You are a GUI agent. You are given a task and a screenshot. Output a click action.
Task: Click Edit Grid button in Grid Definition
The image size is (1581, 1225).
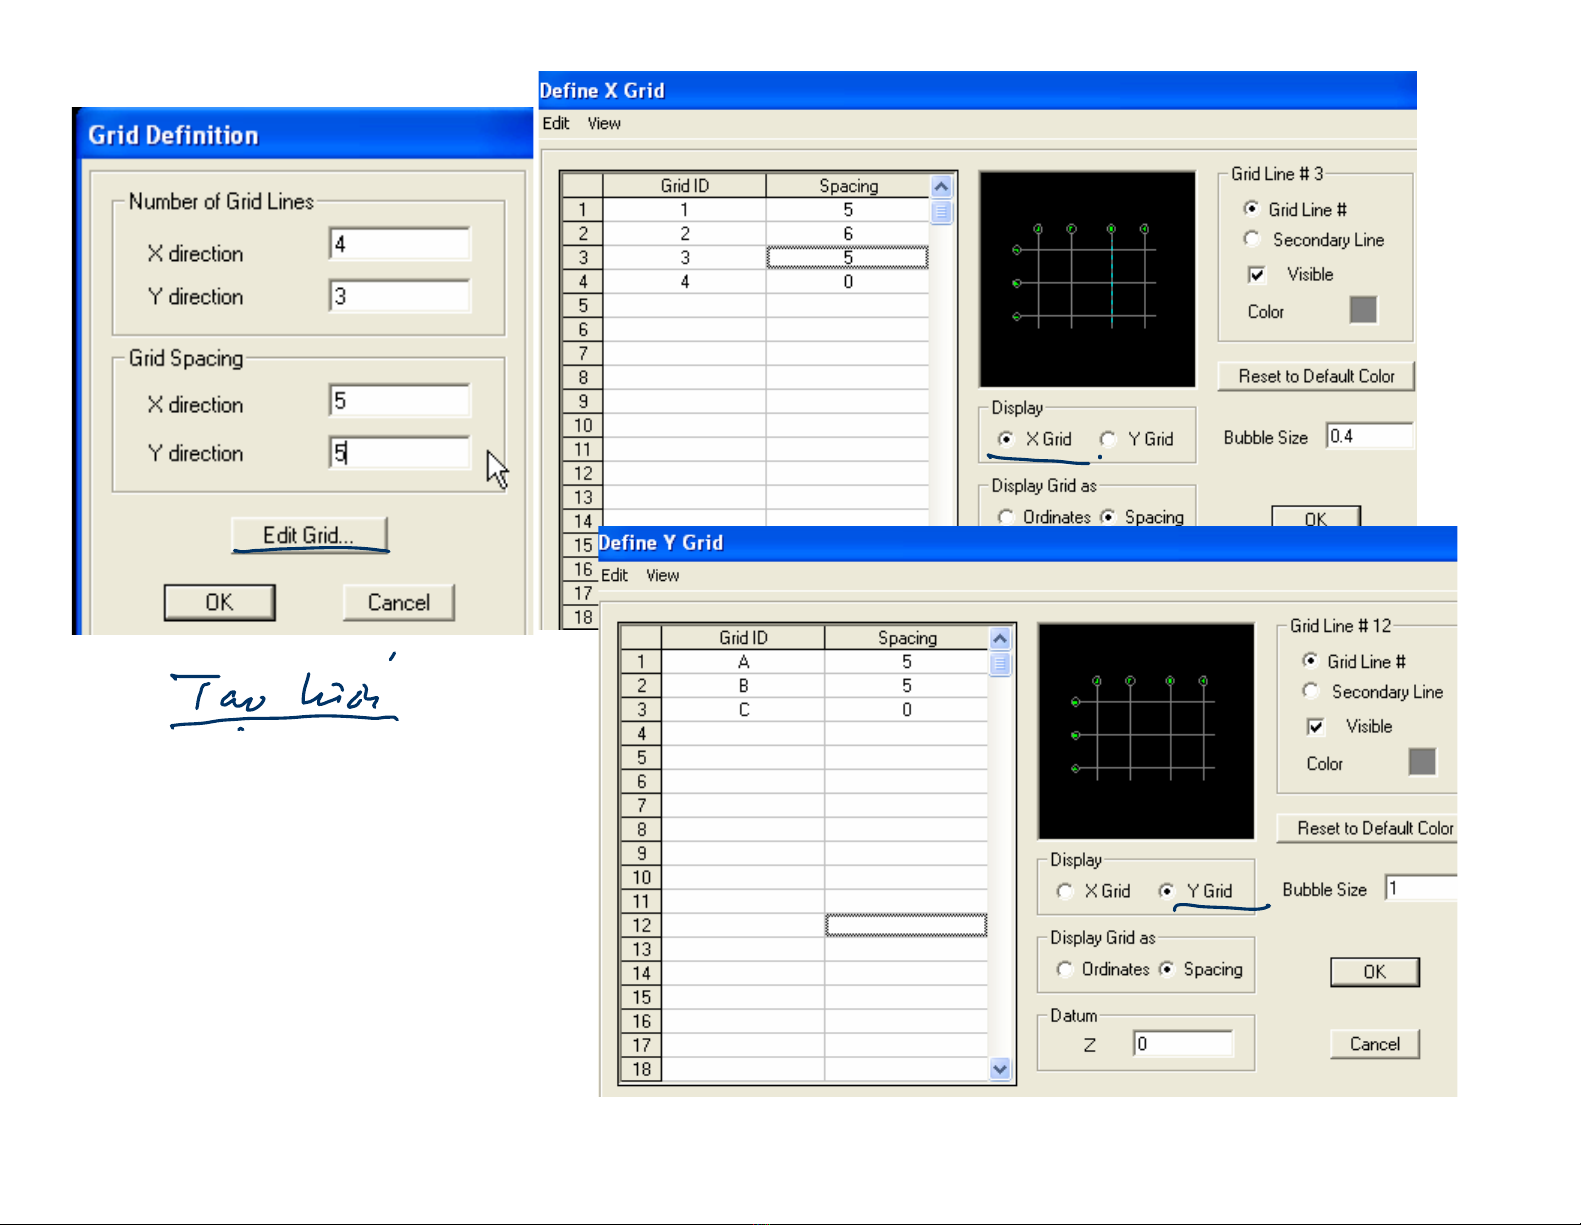tap(309, 535)
